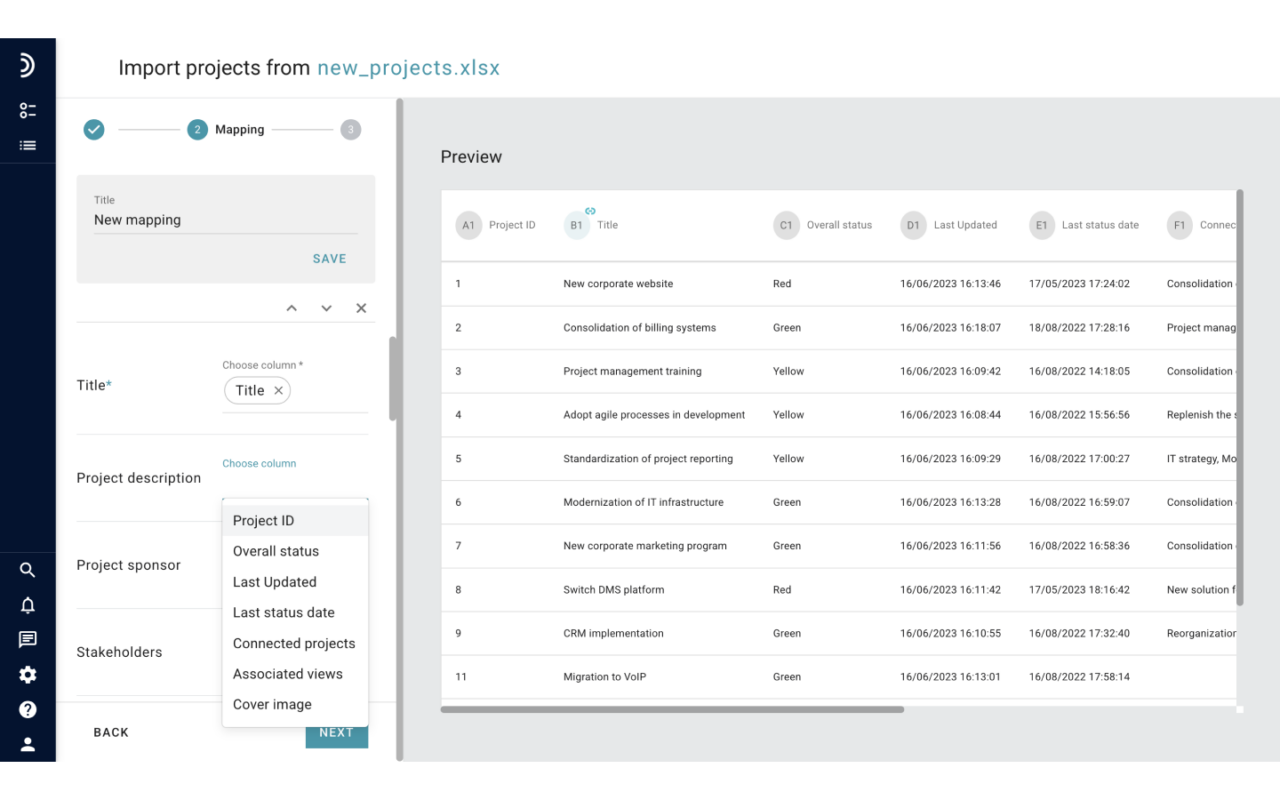1280x800 pixels.
Task: Select Overall status from the column list
Action: coord(275,551)
